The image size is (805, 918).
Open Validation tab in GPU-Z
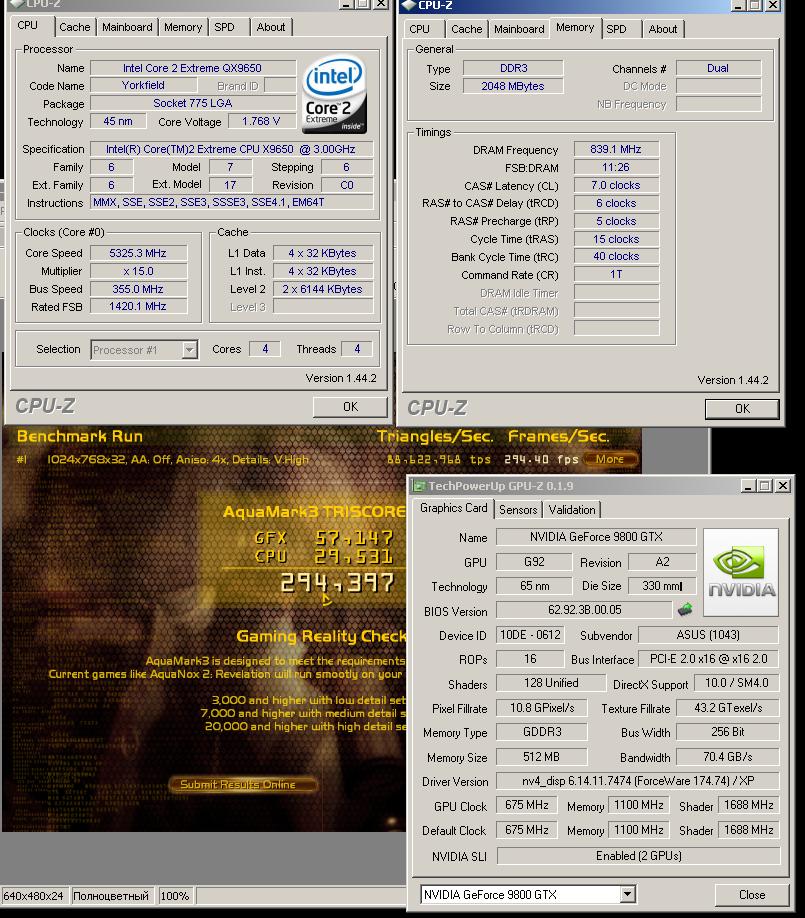571,509
